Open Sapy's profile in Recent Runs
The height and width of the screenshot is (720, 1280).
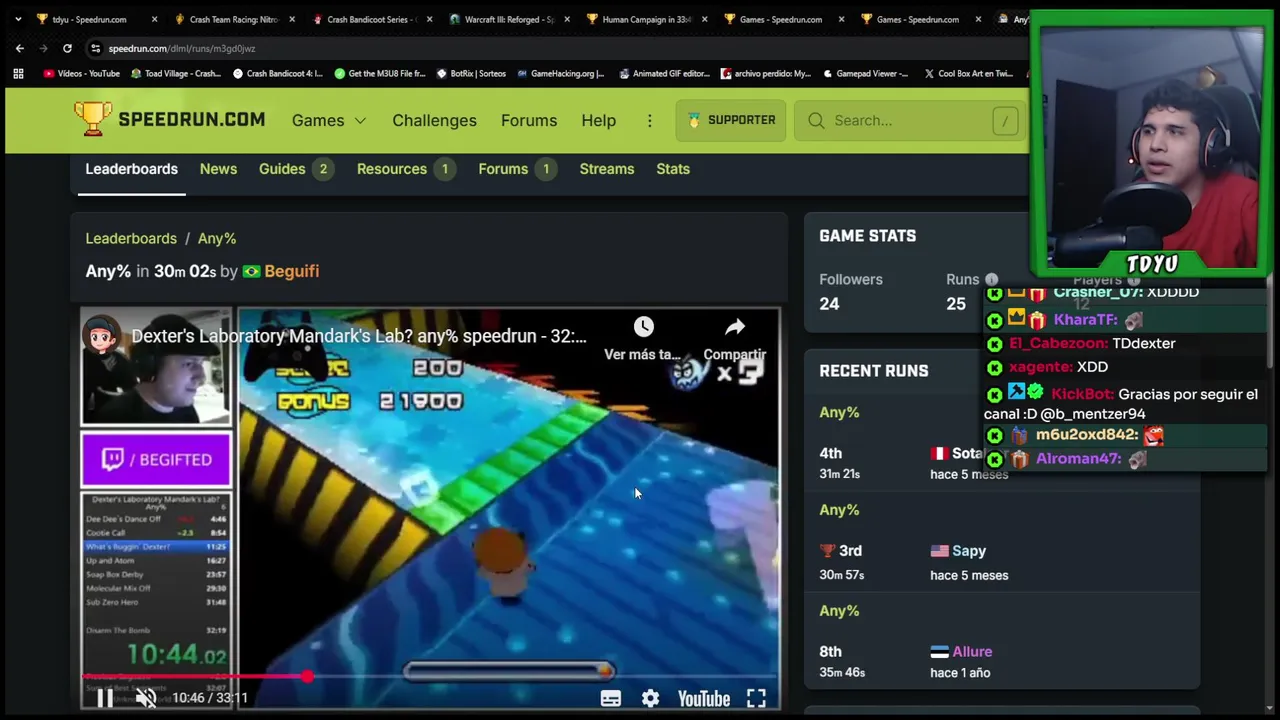[x=969, y=551]
